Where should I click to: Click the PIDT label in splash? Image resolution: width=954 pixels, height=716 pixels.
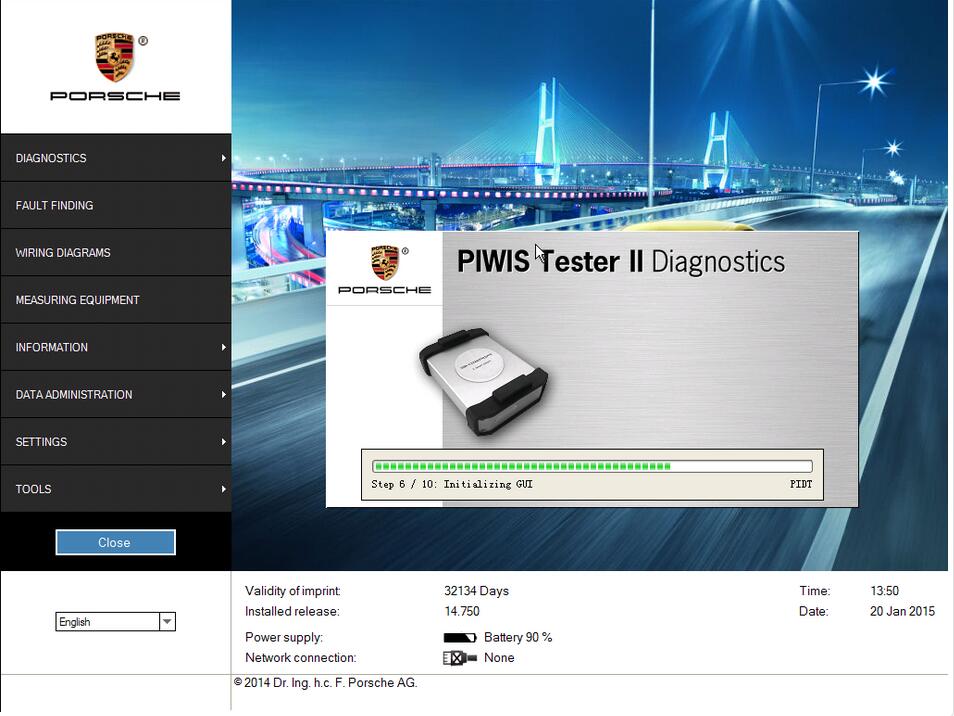pos(801,484)
